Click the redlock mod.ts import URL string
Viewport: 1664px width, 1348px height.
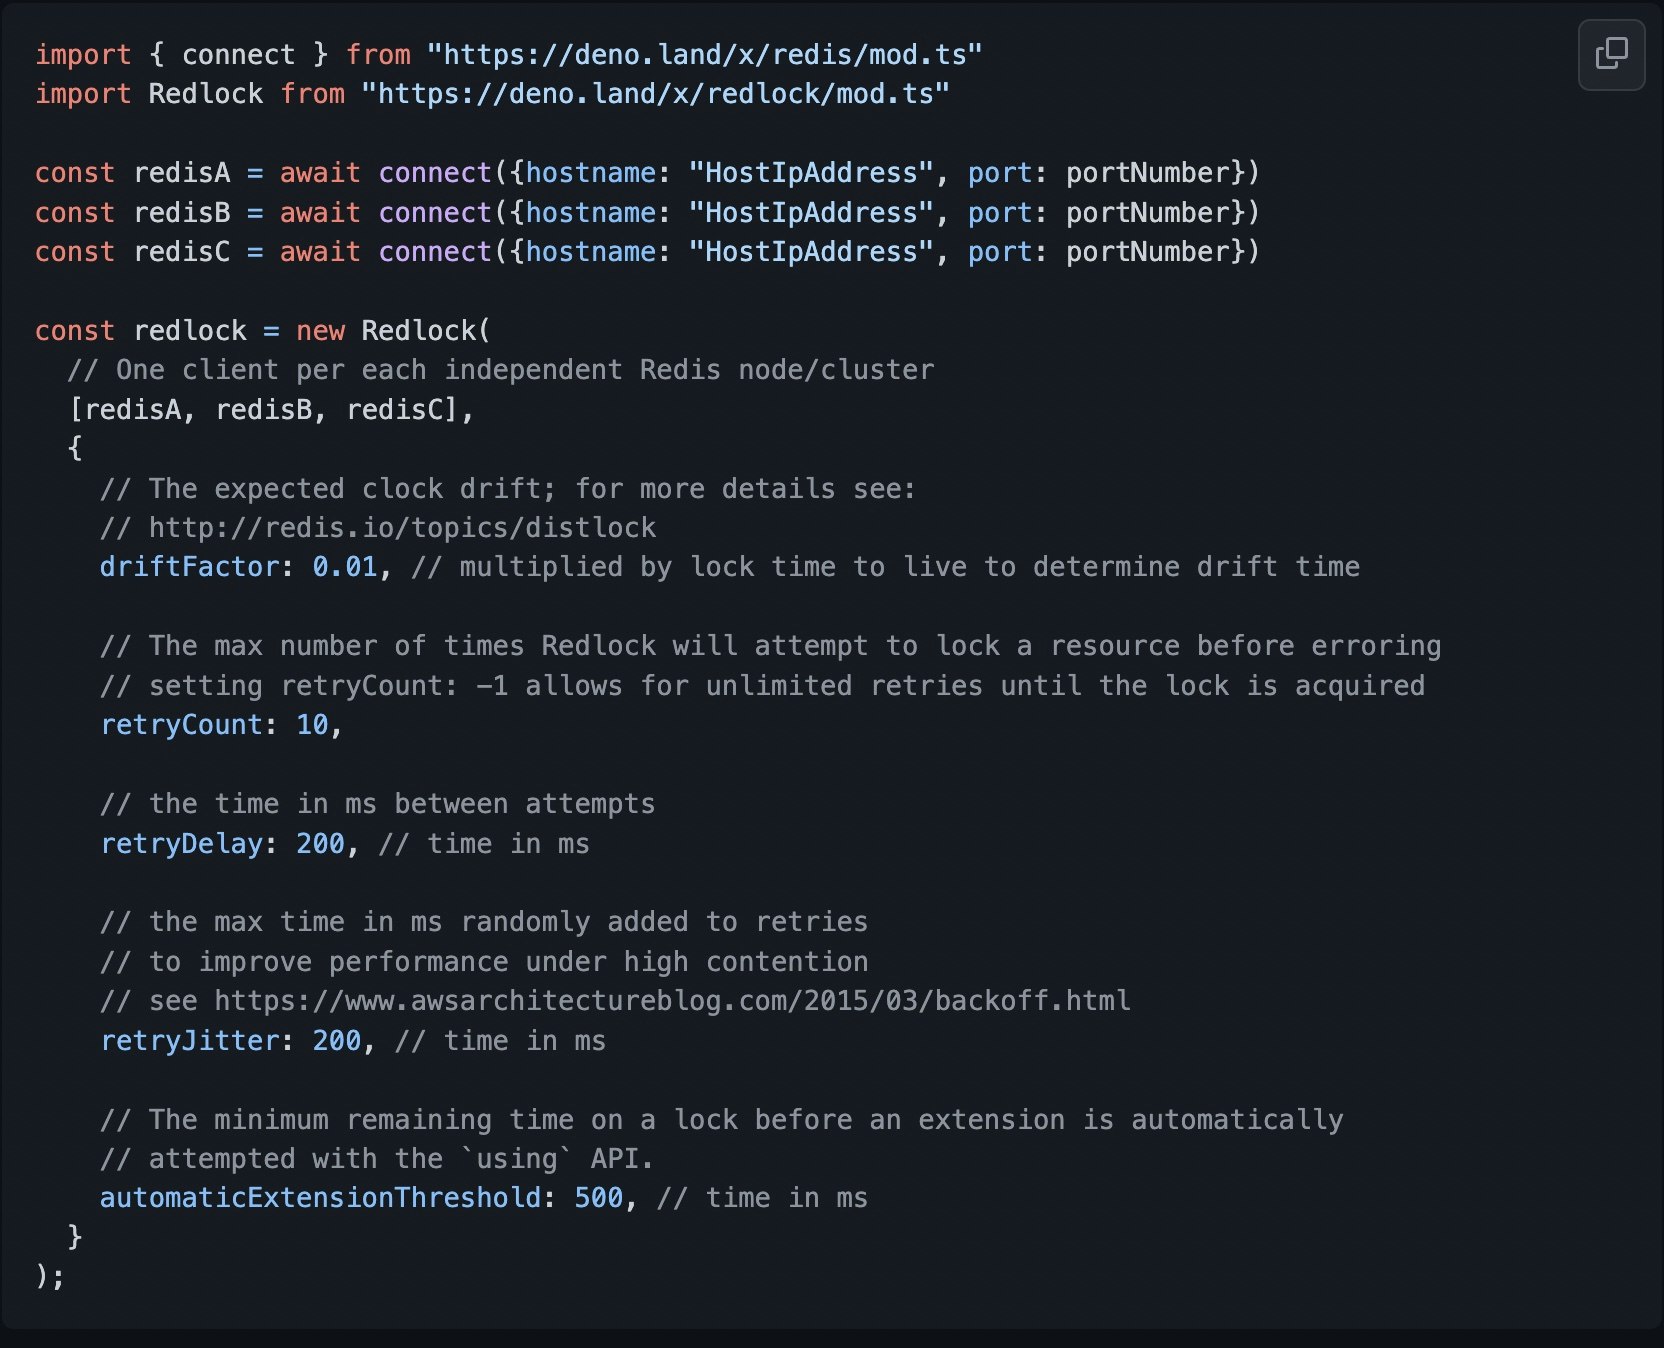coord(655,94)
